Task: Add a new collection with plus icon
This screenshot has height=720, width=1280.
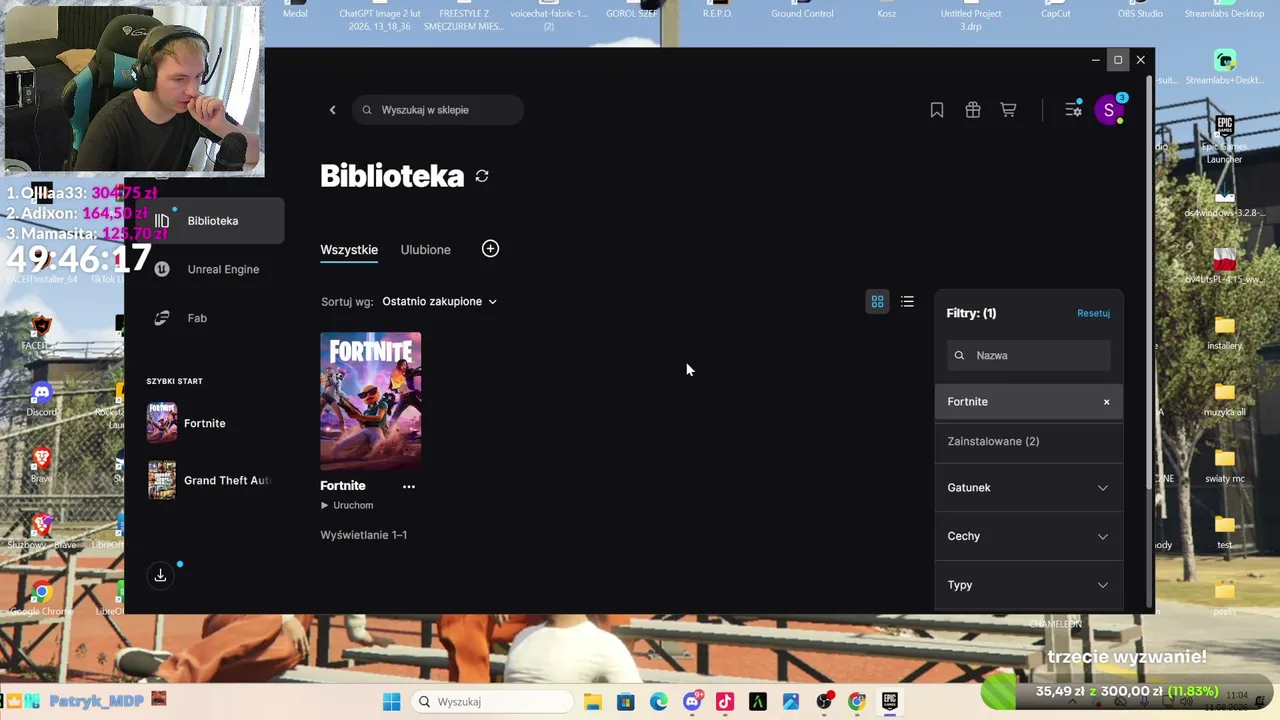Action: [490, 249]
